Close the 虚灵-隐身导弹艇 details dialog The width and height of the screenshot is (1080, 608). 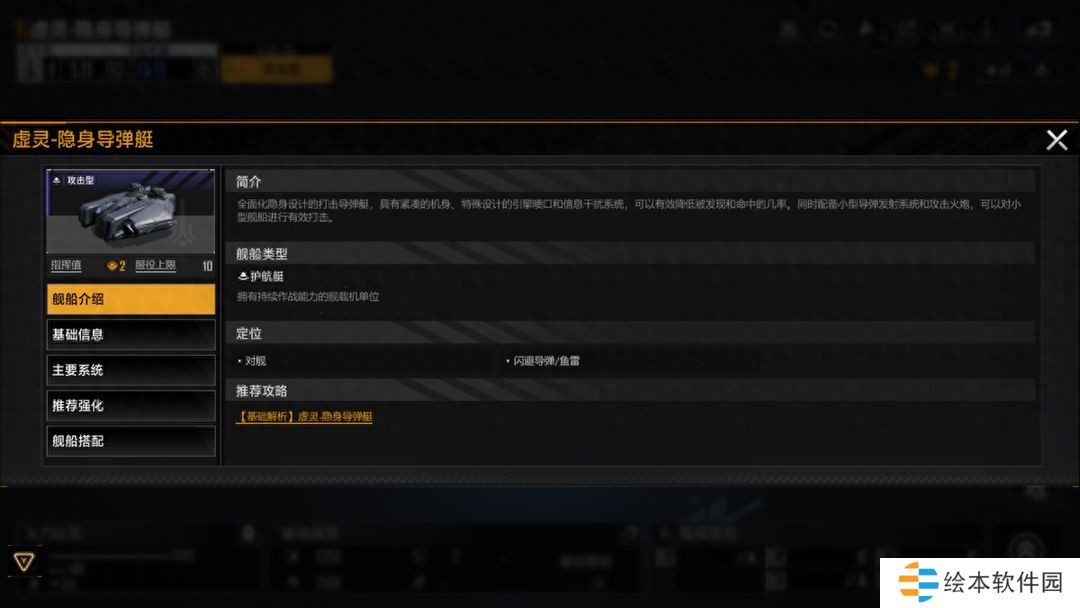(x=1057, y=140)
